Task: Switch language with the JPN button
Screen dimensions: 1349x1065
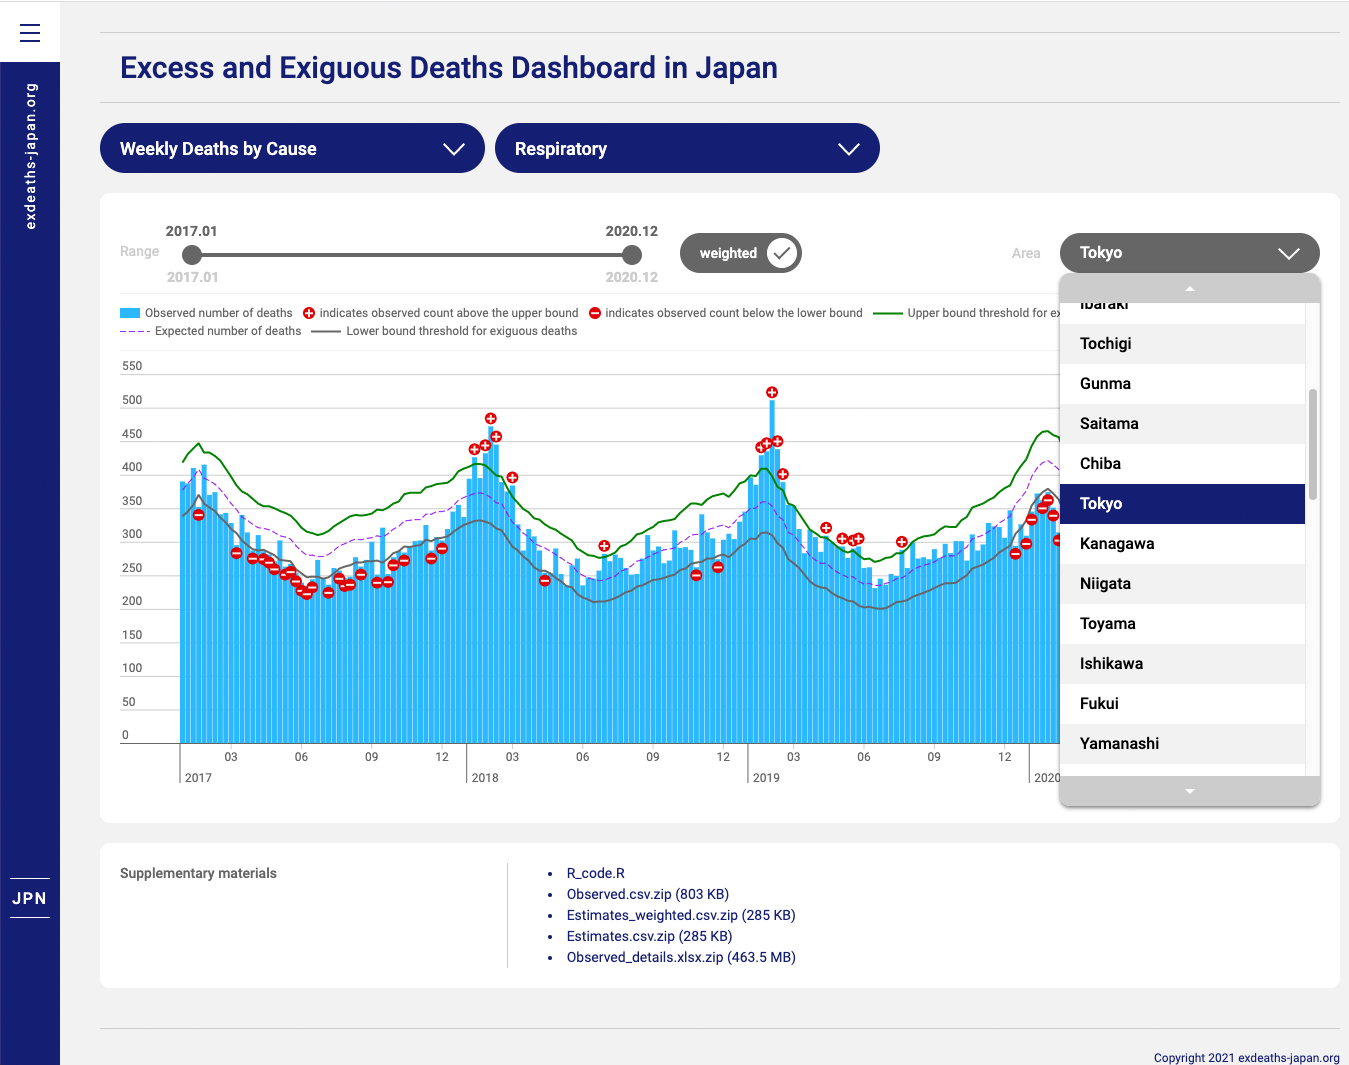Action: (x=30, y=898)
